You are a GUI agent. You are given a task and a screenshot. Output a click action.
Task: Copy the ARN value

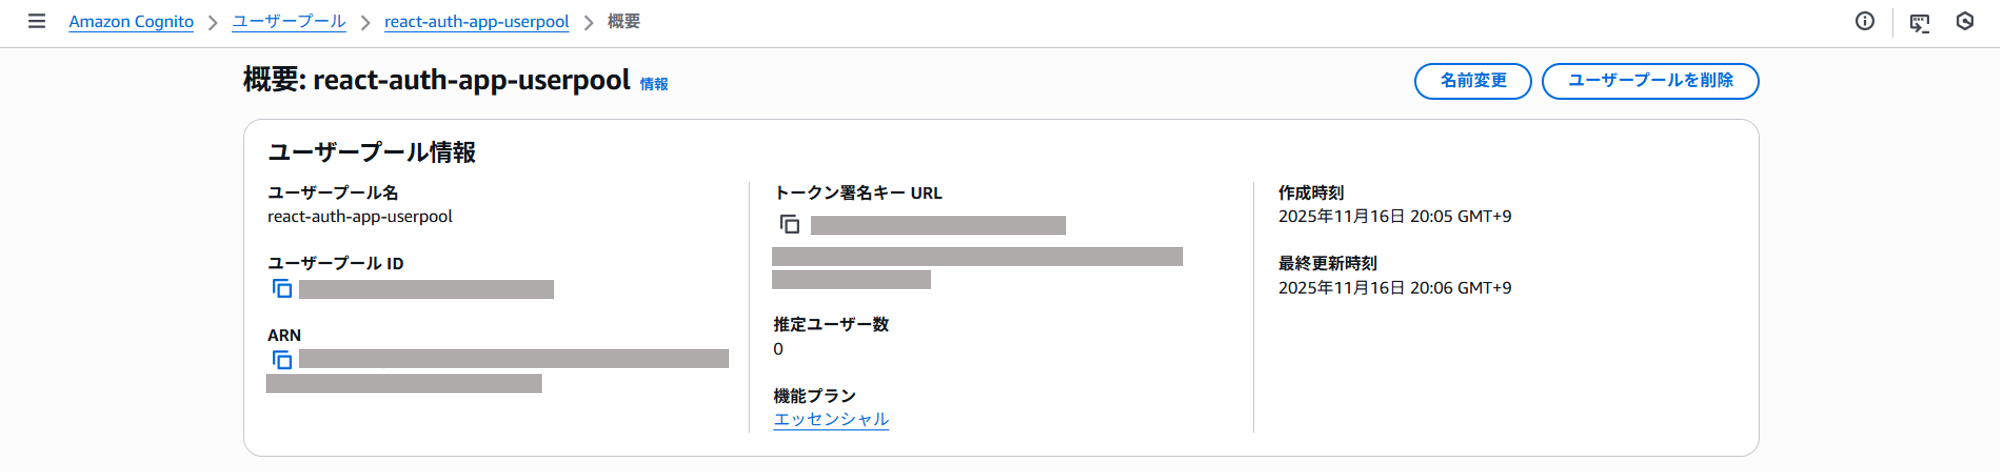282,360
